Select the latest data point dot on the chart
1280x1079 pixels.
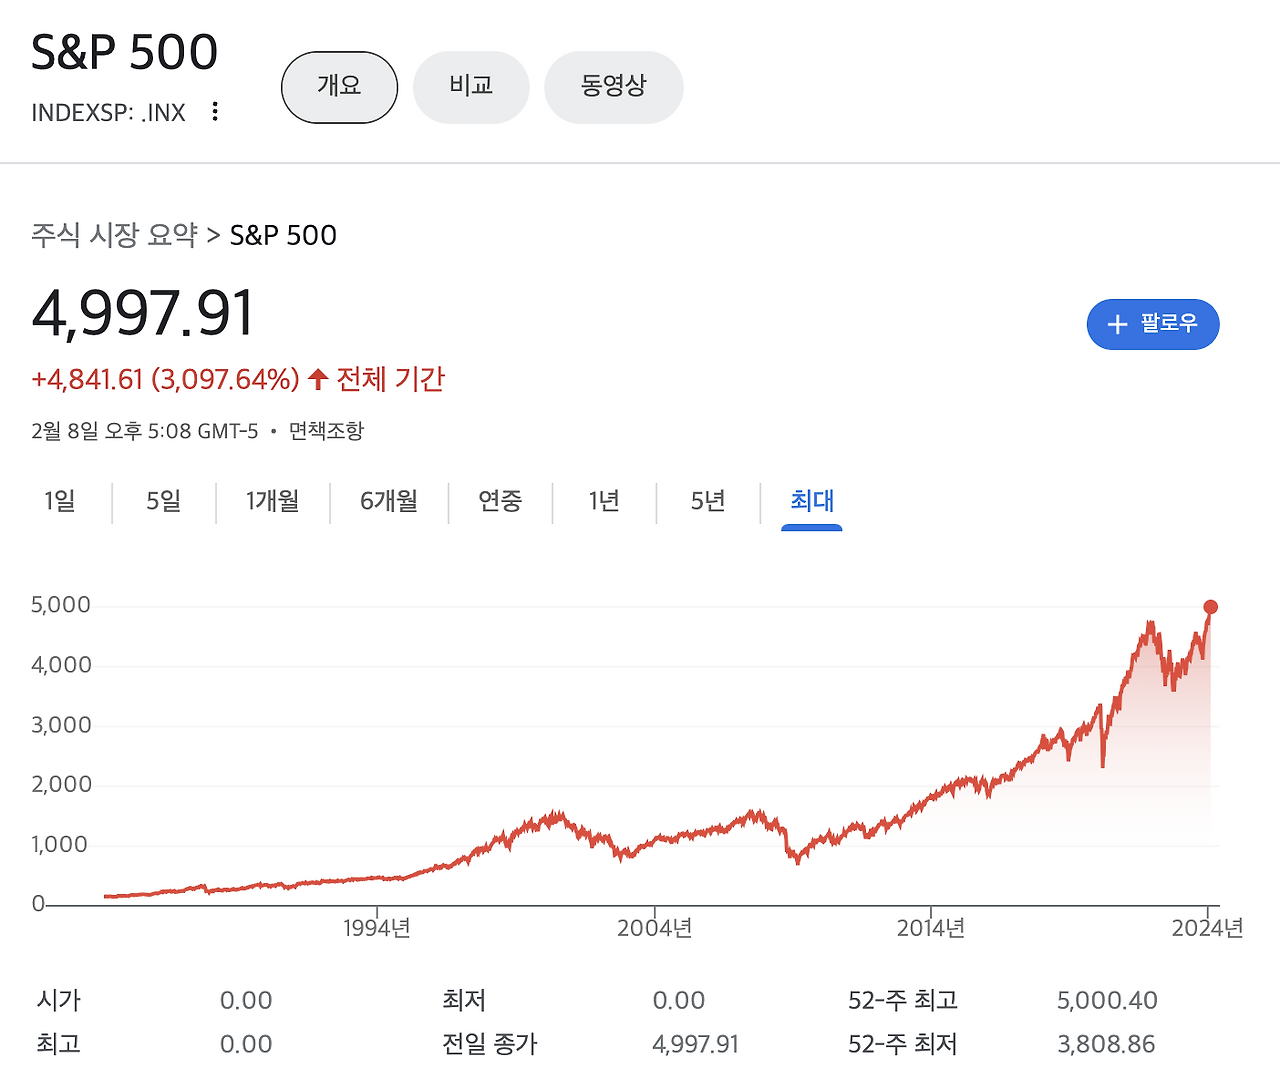click(1211, 606)
